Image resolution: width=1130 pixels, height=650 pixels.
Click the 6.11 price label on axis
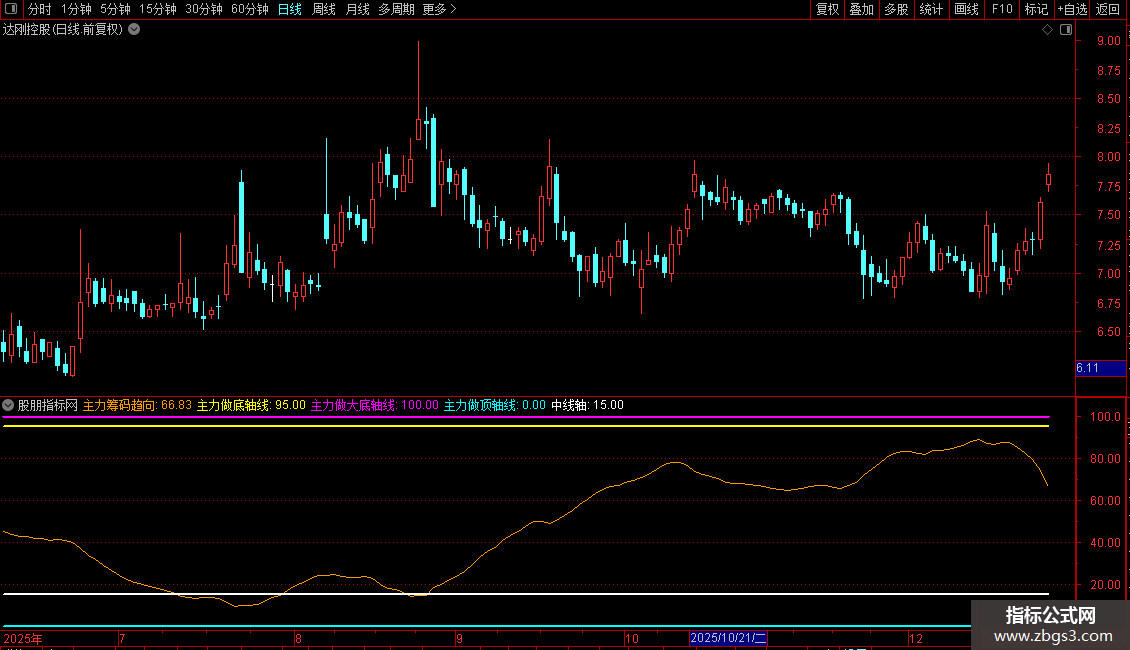pos(1088,368)
